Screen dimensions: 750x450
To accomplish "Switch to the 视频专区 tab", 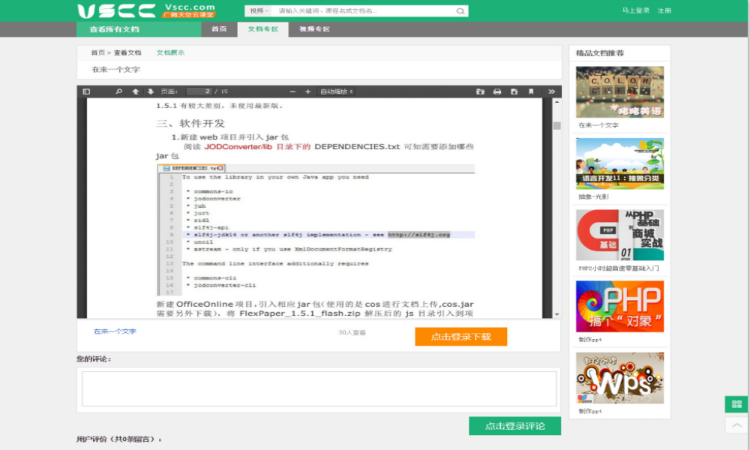I will click(x=314, y=29).
